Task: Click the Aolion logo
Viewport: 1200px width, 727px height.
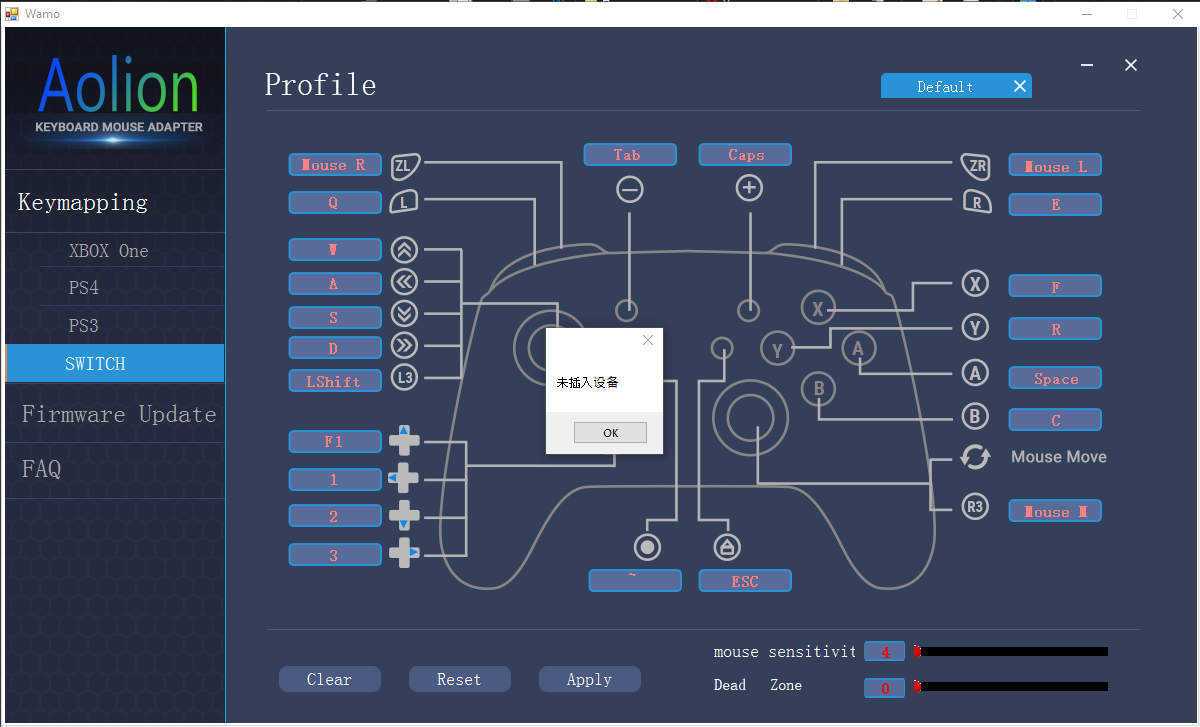Action: tap(118, 94)
